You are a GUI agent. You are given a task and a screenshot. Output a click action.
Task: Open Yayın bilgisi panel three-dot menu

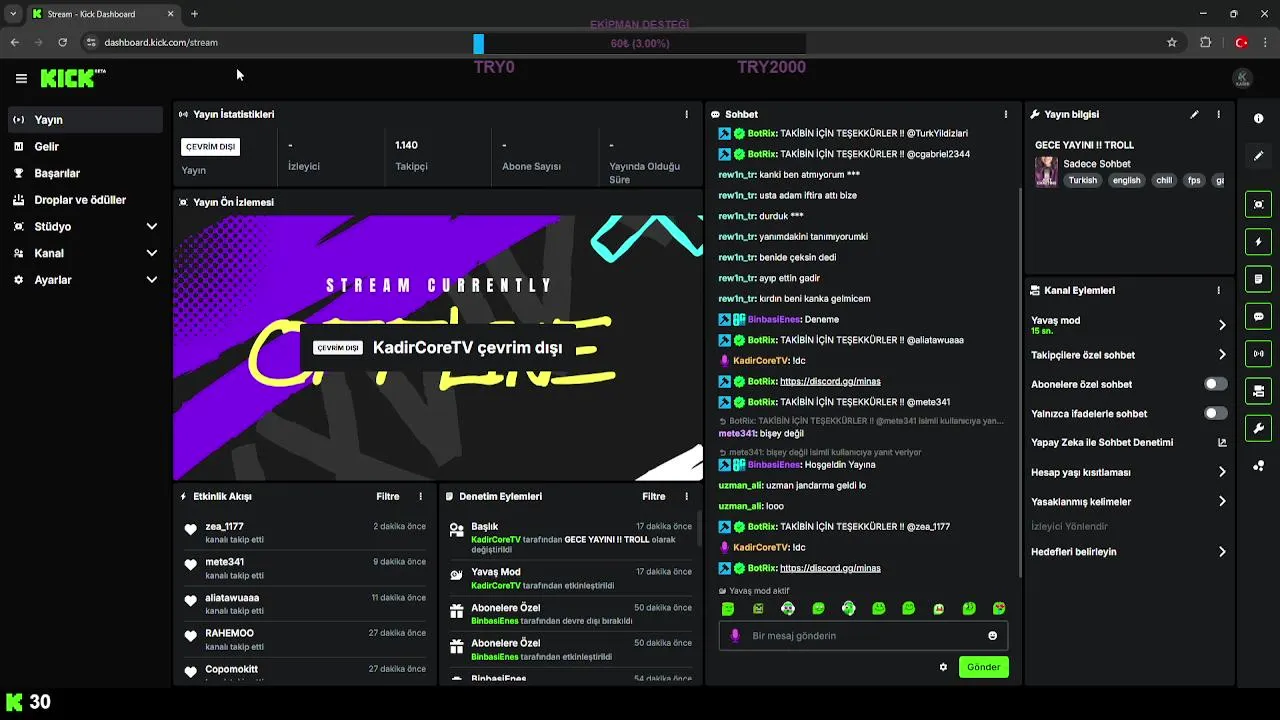click(x=1218, y=114)
